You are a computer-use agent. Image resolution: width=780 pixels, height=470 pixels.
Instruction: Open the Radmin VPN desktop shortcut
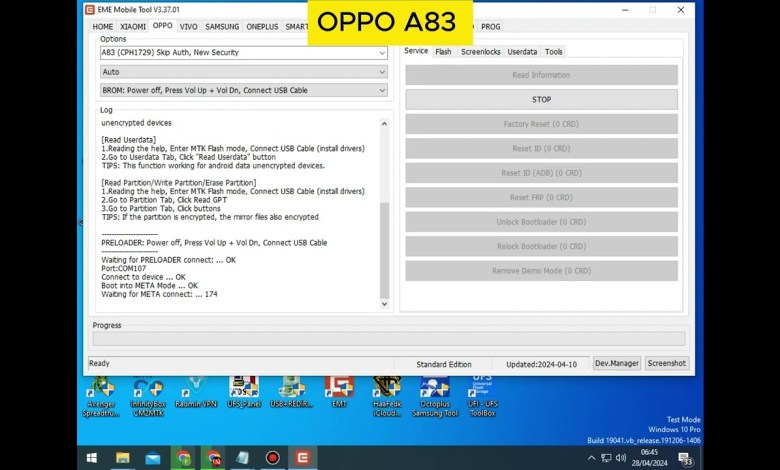(195, 392)
